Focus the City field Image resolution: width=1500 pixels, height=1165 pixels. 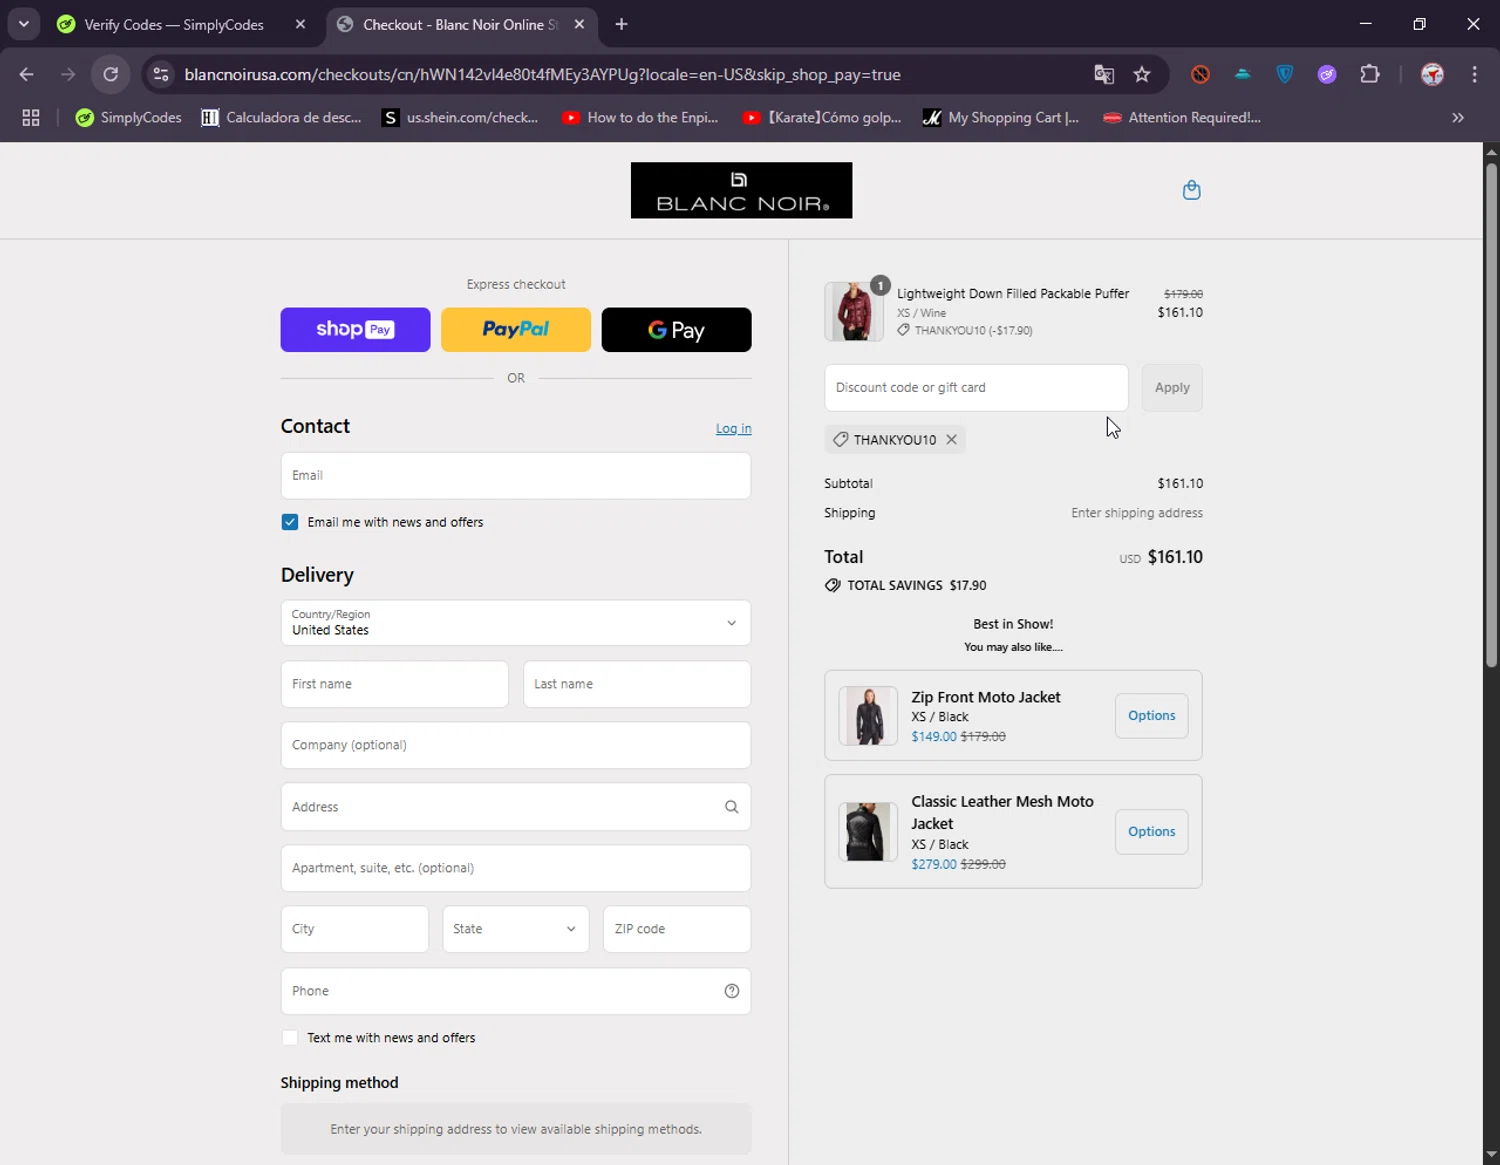coord(355,929)
